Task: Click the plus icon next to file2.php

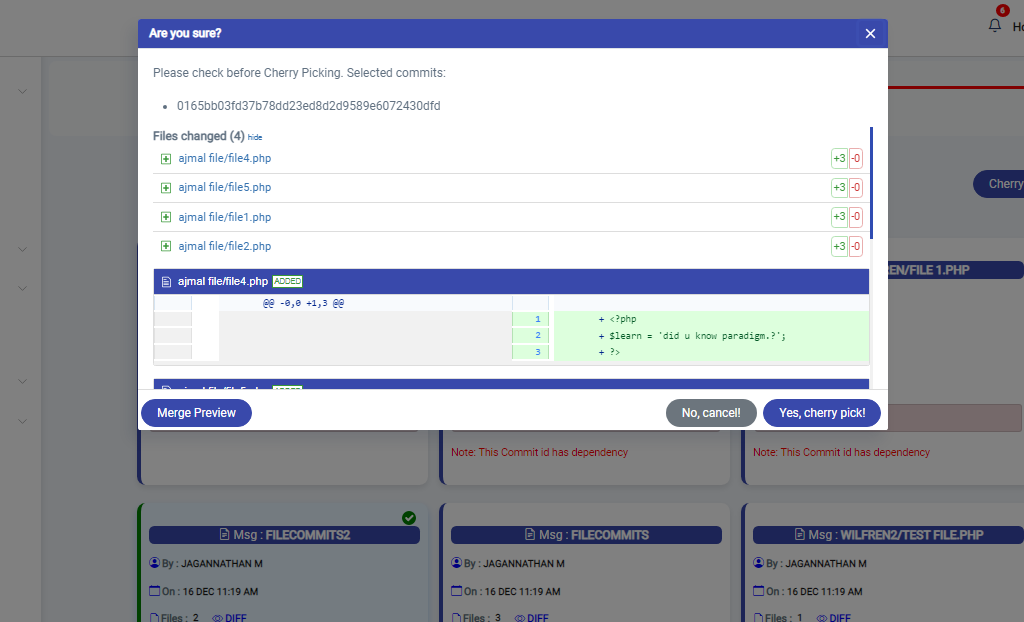Action: point(166,246)
